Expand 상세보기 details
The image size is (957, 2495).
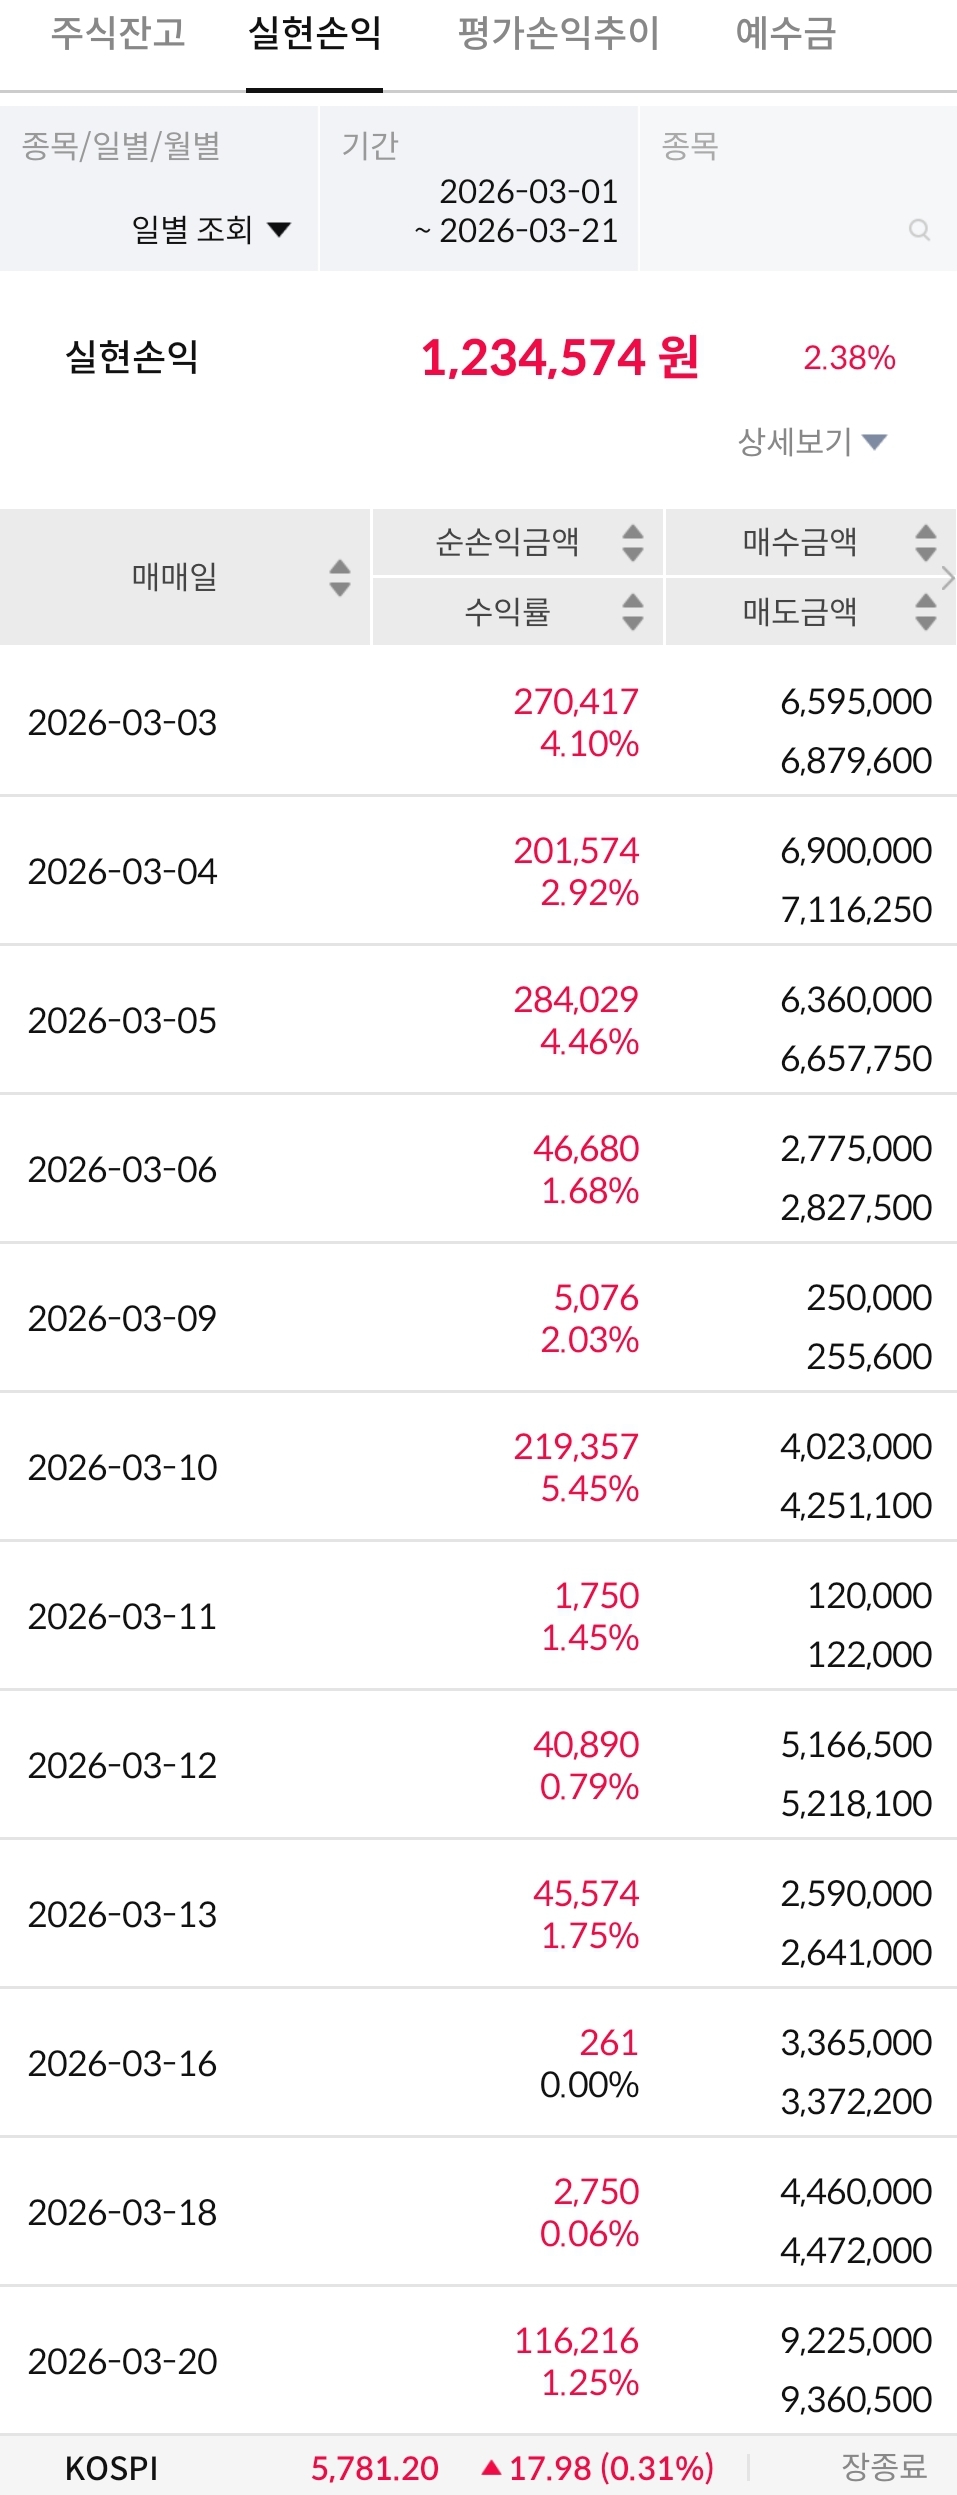point(812,441)
